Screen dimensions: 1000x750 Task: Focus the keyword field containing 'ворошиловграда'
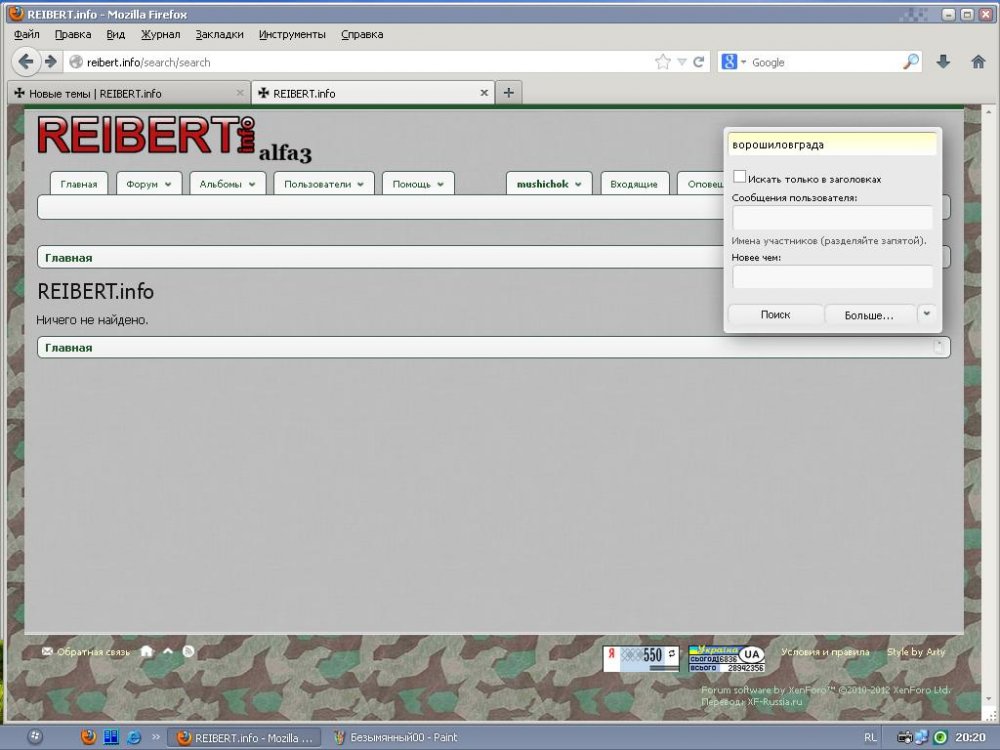pyautogui.click(x=832, y=145)
